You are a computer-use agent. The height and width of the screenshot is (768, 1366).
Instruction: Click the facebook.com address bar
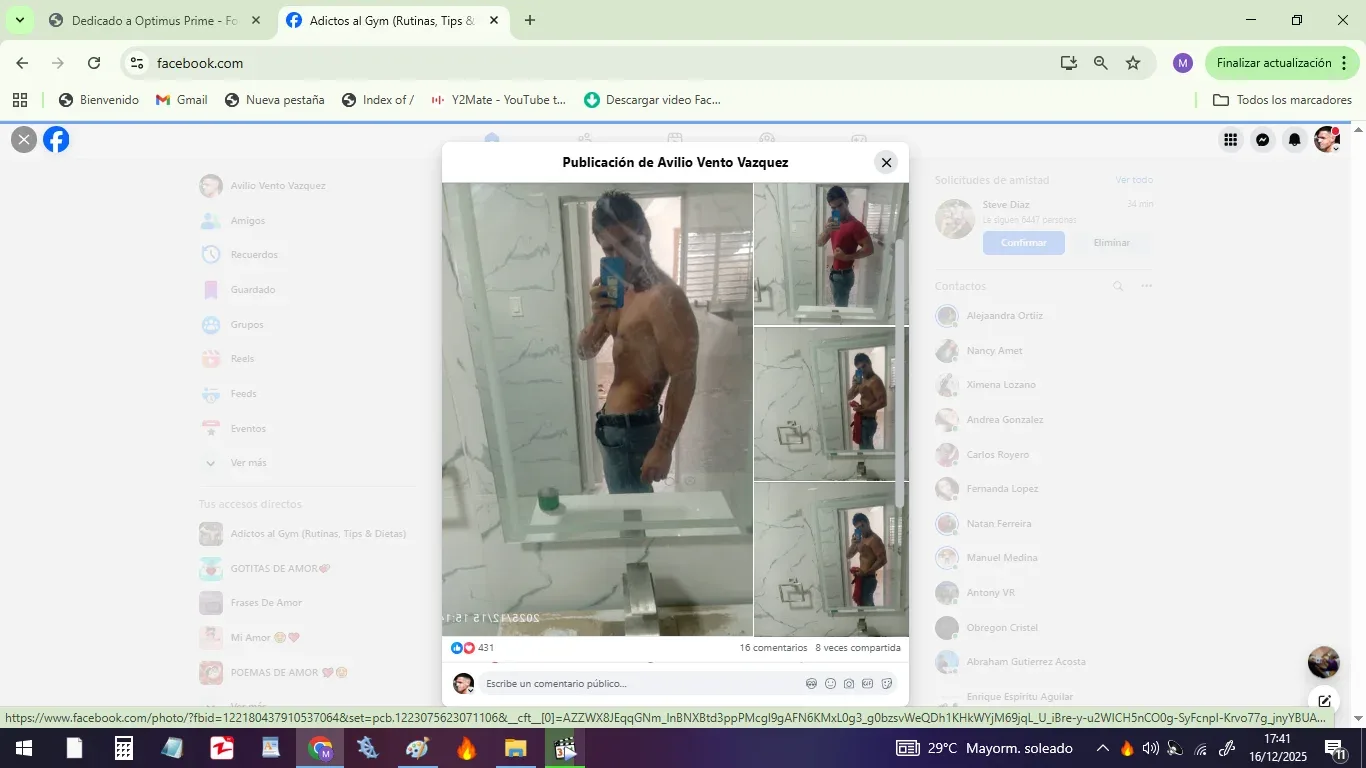pyautogui.click(x=600, y=63)
